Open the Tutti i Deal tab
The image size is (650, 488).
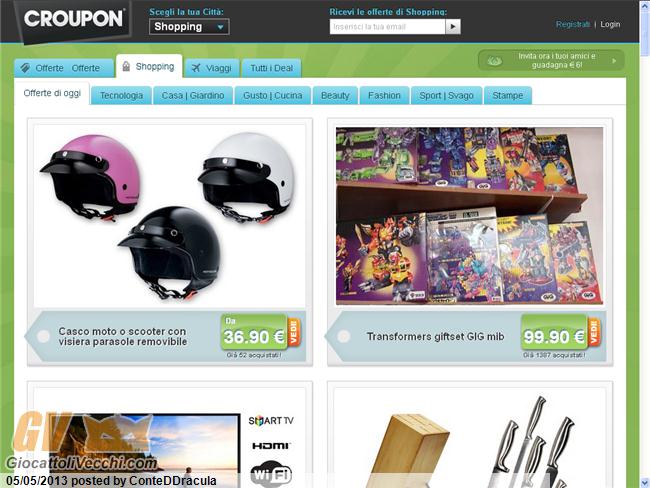coord(272,68)
